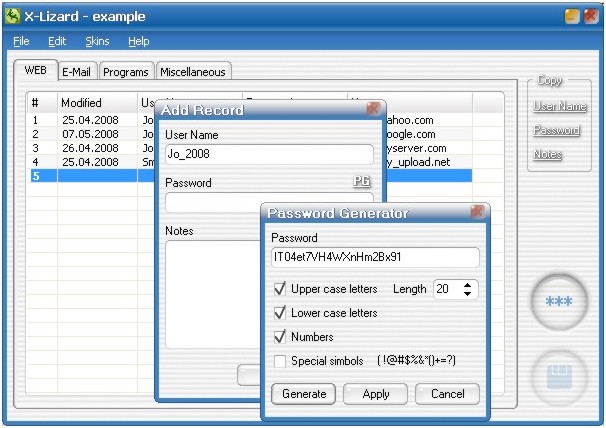Select row 1 dated 25.04.2008
Screen dimensions: 606x428
[x=251, y=120]
